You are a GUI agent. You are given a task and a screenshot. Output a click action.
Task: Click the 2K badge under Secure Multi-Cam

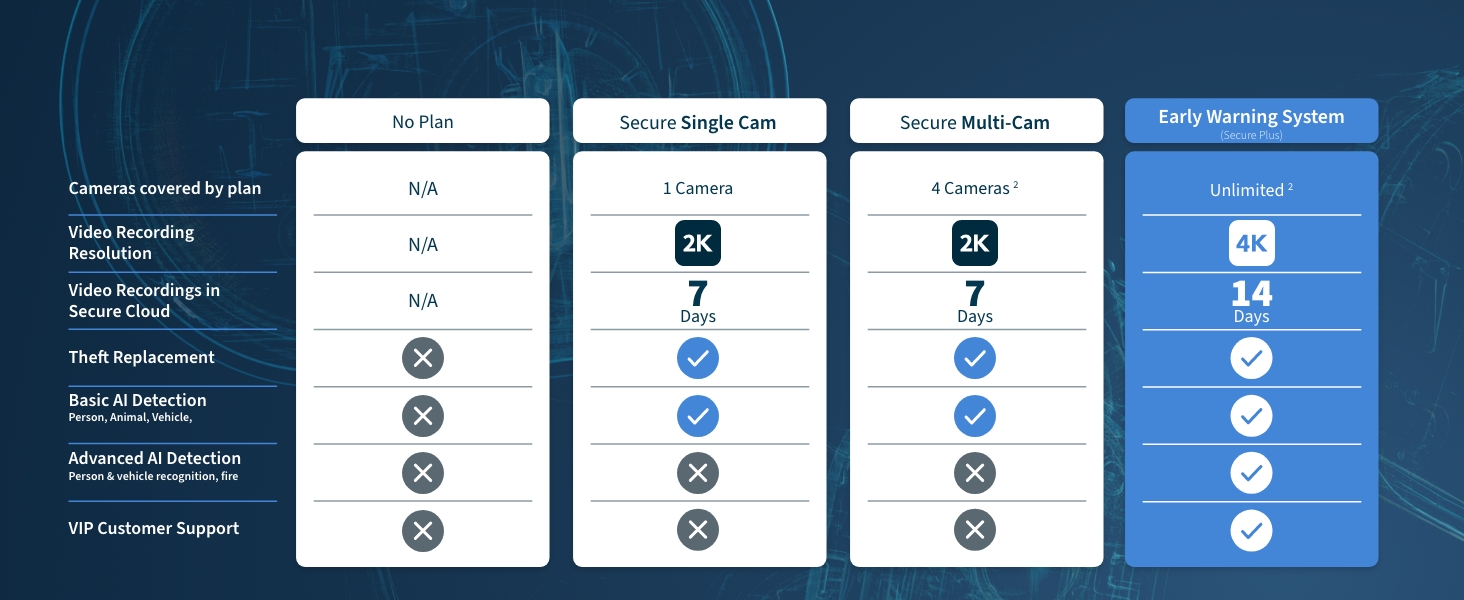975,244
